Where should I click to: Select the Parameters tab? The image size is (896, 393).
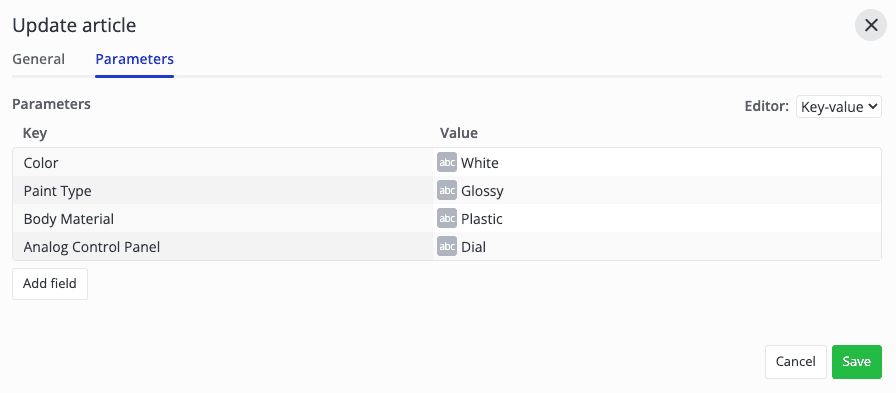pyautogui.click(x=134, y=59)
